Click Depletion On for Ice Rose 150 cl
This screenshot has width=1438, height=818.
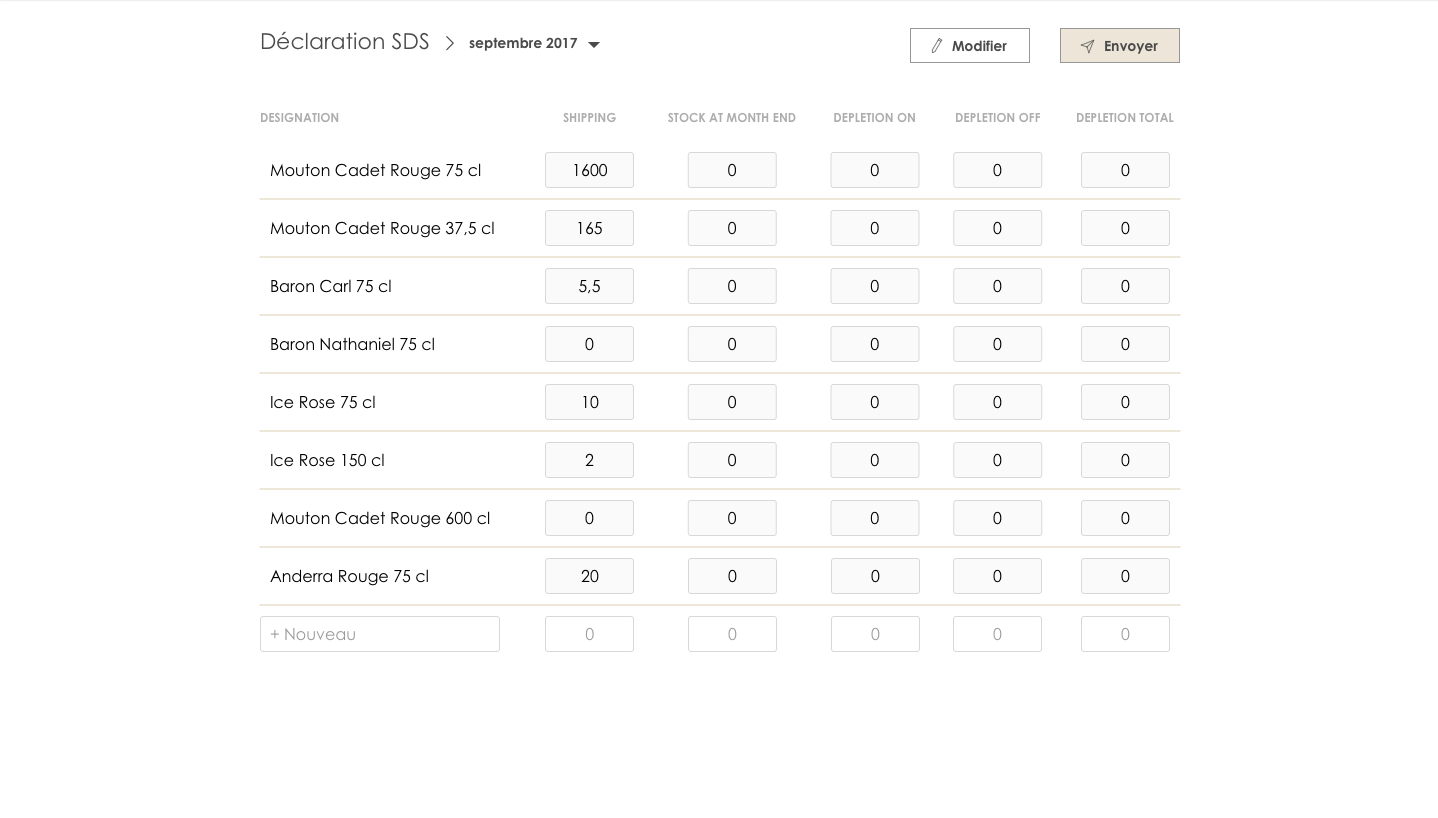click(x=875, y=460)
